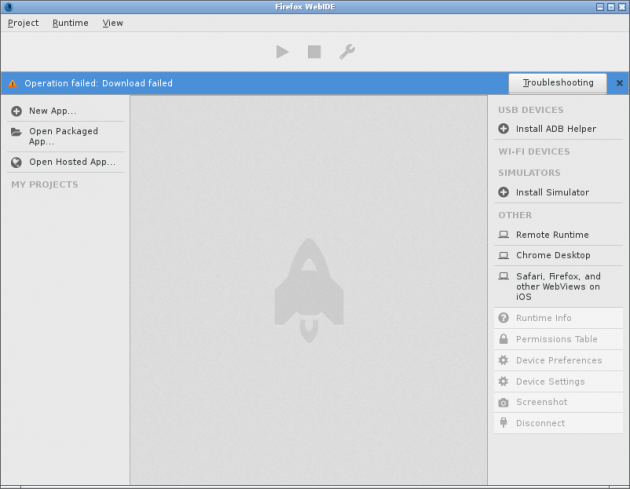Click the plus icon beside Install ADB Helper
630x489 pixels.
coord(503,129)
